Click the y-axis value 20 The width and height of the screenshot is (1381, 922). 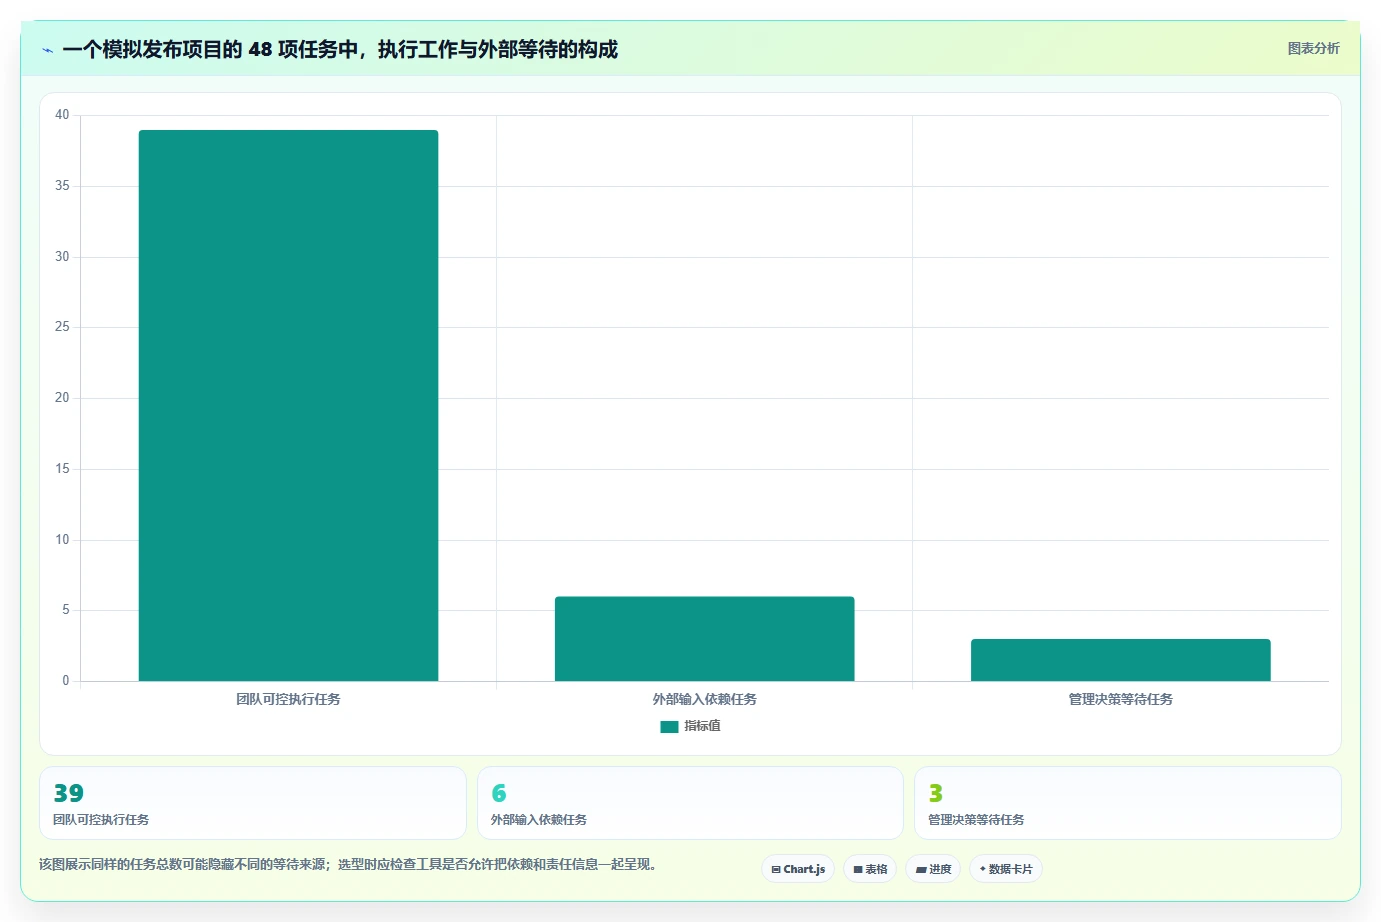click(x=62, y=398)
